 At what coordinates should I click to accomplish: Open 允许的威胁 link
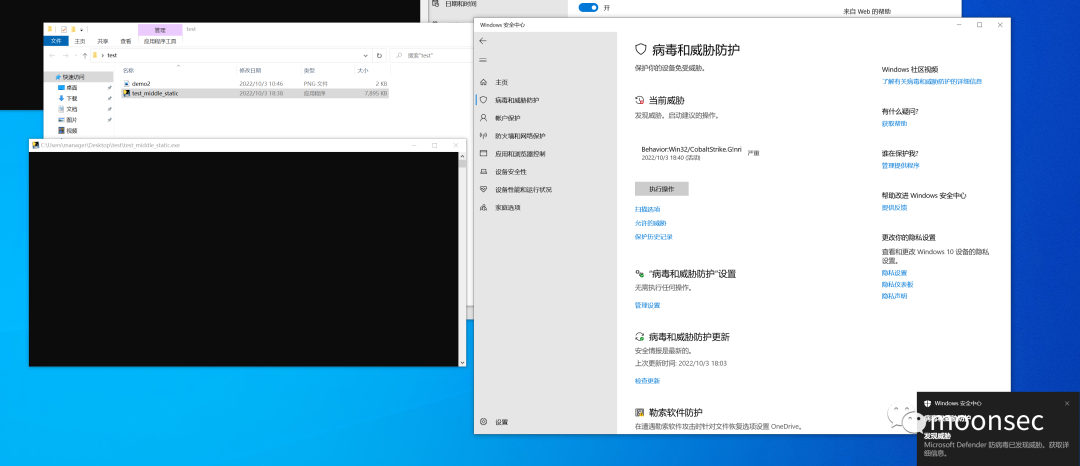tap(650, 223)
